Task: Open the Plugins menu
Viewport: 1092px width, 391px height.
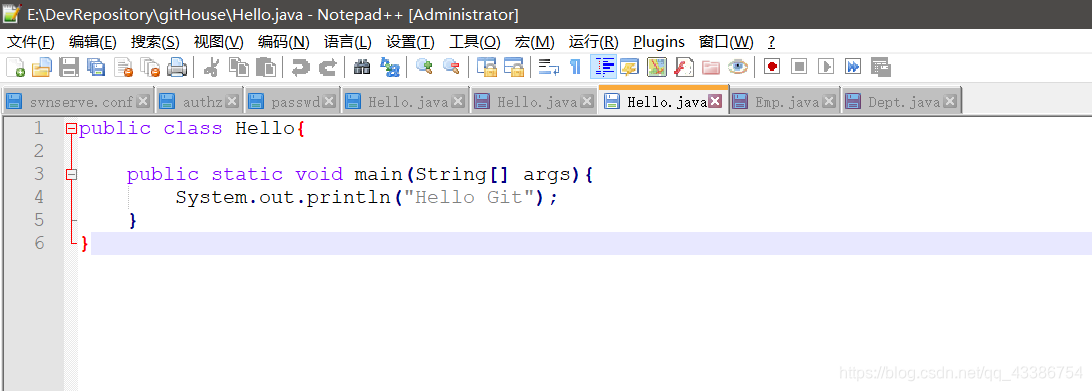Action: pyautogui.click(x=659, y=42)
